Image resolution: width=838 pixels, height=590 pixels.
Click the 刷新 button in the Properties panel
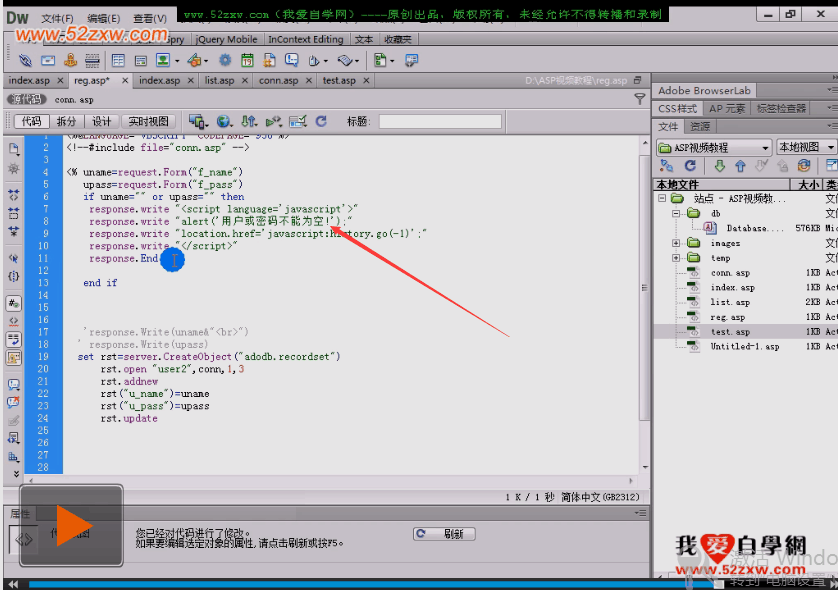click(x=443, y=534)
